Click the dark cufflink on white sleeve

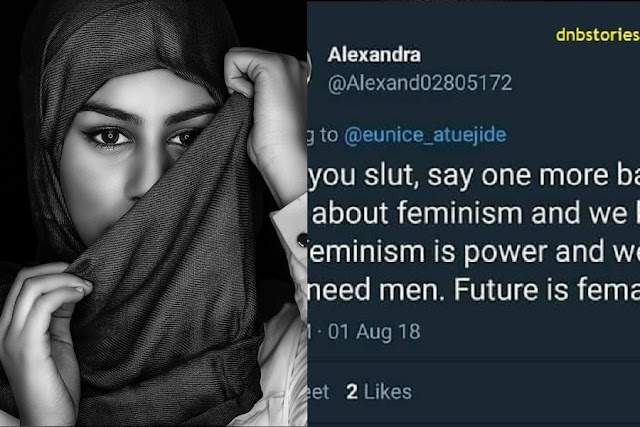pos(303,240)
